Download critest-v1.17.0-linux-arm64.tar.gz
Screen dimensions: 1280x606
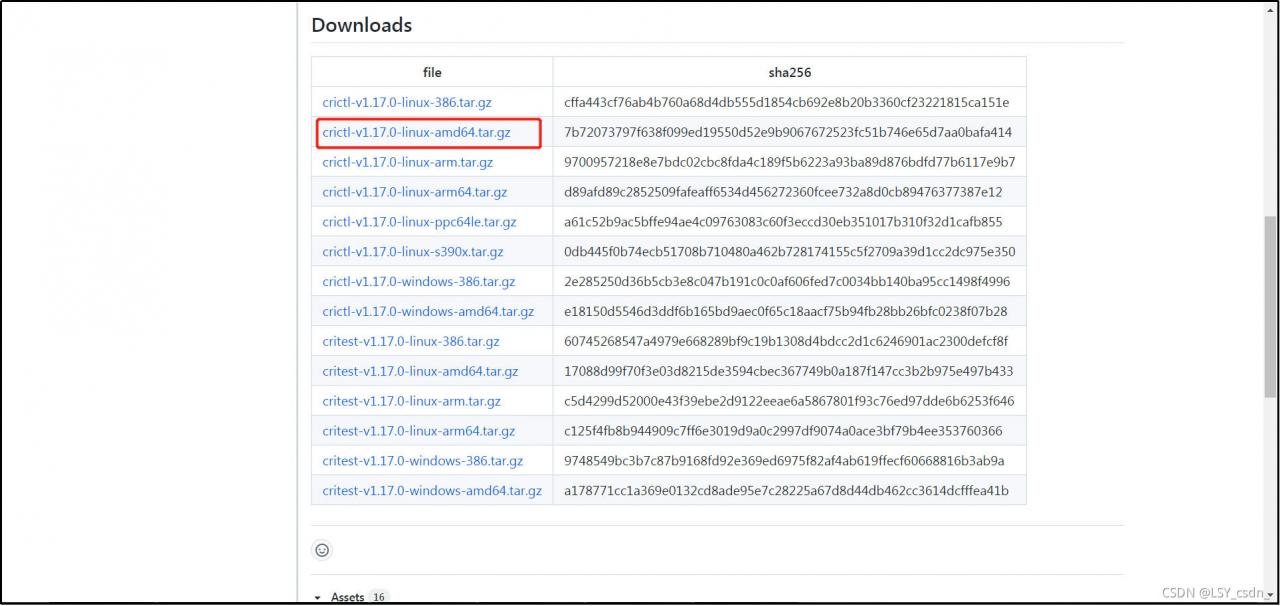coord(419,431)
